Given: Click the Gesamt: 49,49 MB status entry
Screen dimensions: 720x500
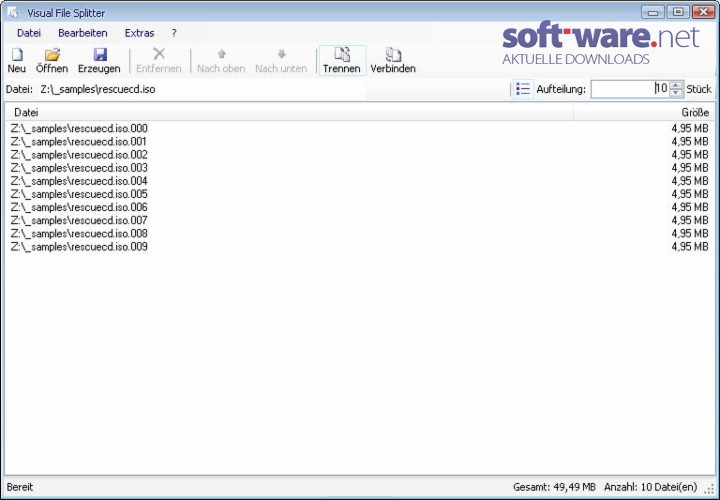Looking at the screenshot, I should coord(554,487).
